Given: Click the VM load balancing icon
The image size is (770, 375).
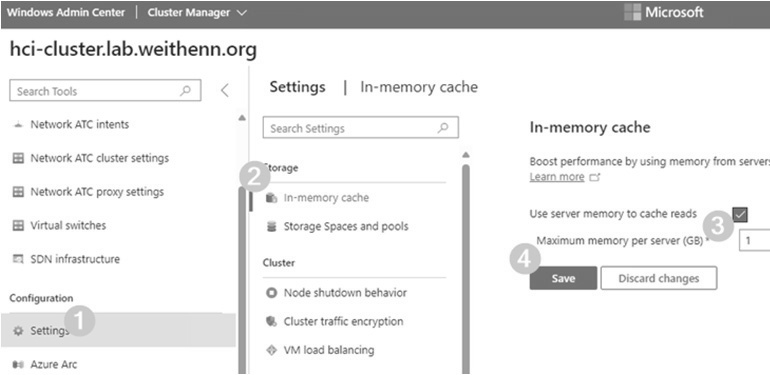Looking at the screenshot, I should (271, 350).
